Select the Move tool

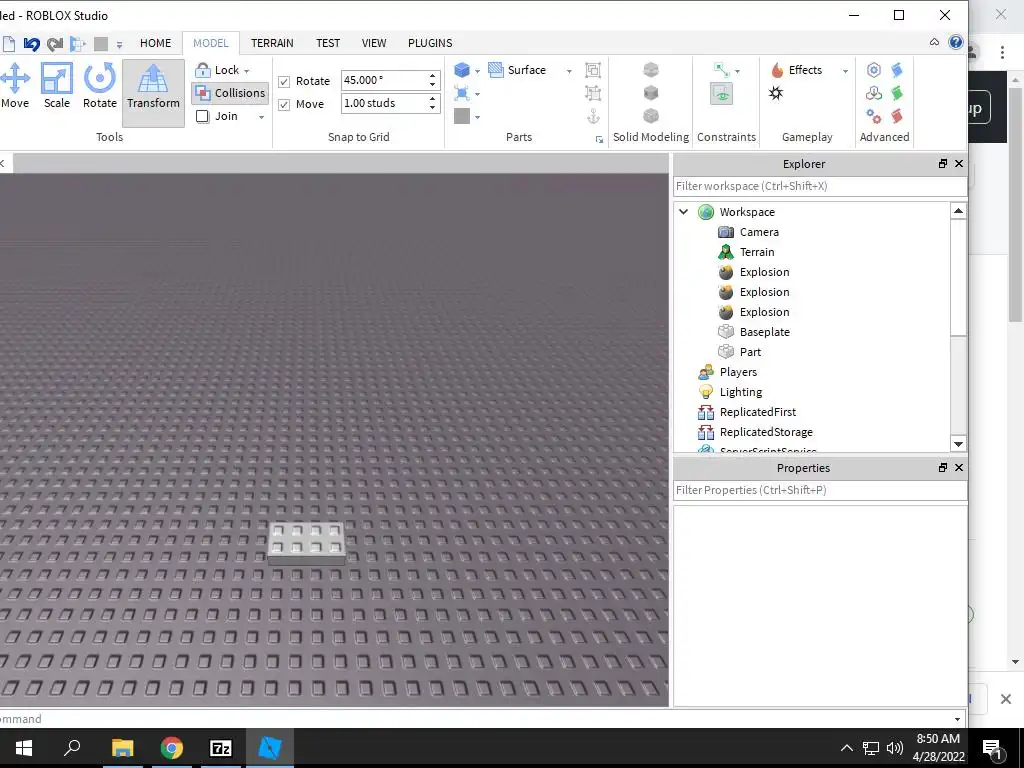[15, 86]
